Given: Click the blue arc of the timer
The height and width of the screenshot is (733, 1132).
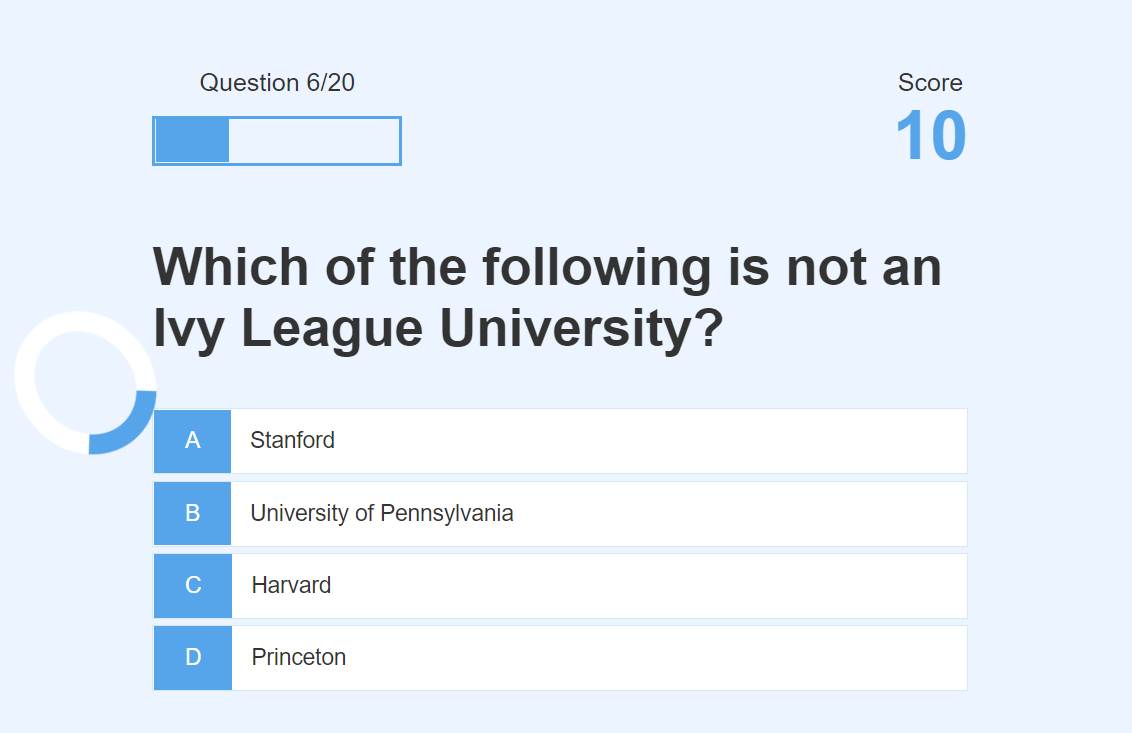Looking at the screenshot, I should (x=132, y=430).
